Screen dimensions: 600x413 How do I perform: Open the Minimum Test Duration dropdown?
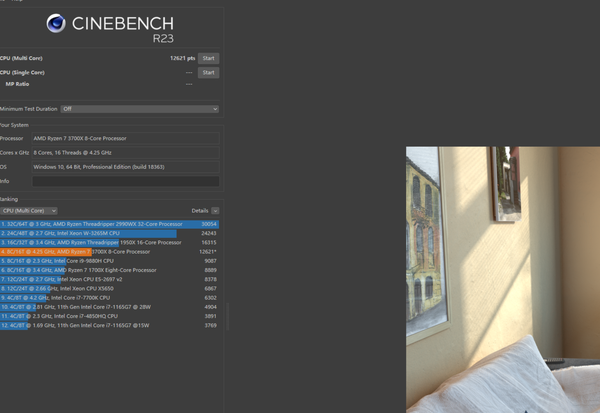tap(140, 109)
